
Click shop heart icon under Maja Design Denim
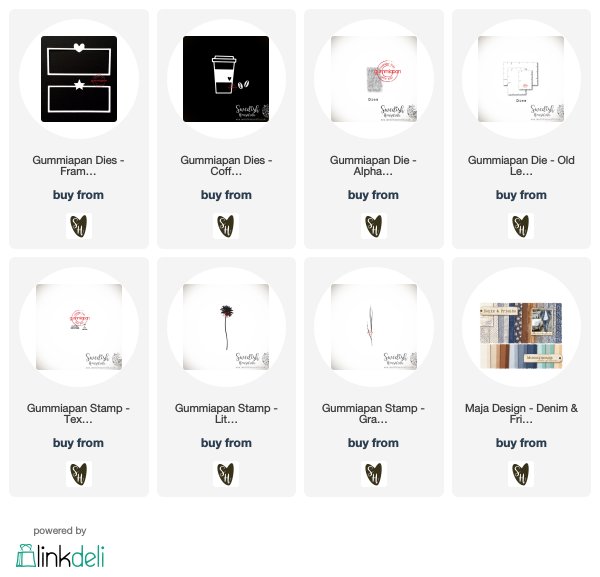click(x=521, y=474)
